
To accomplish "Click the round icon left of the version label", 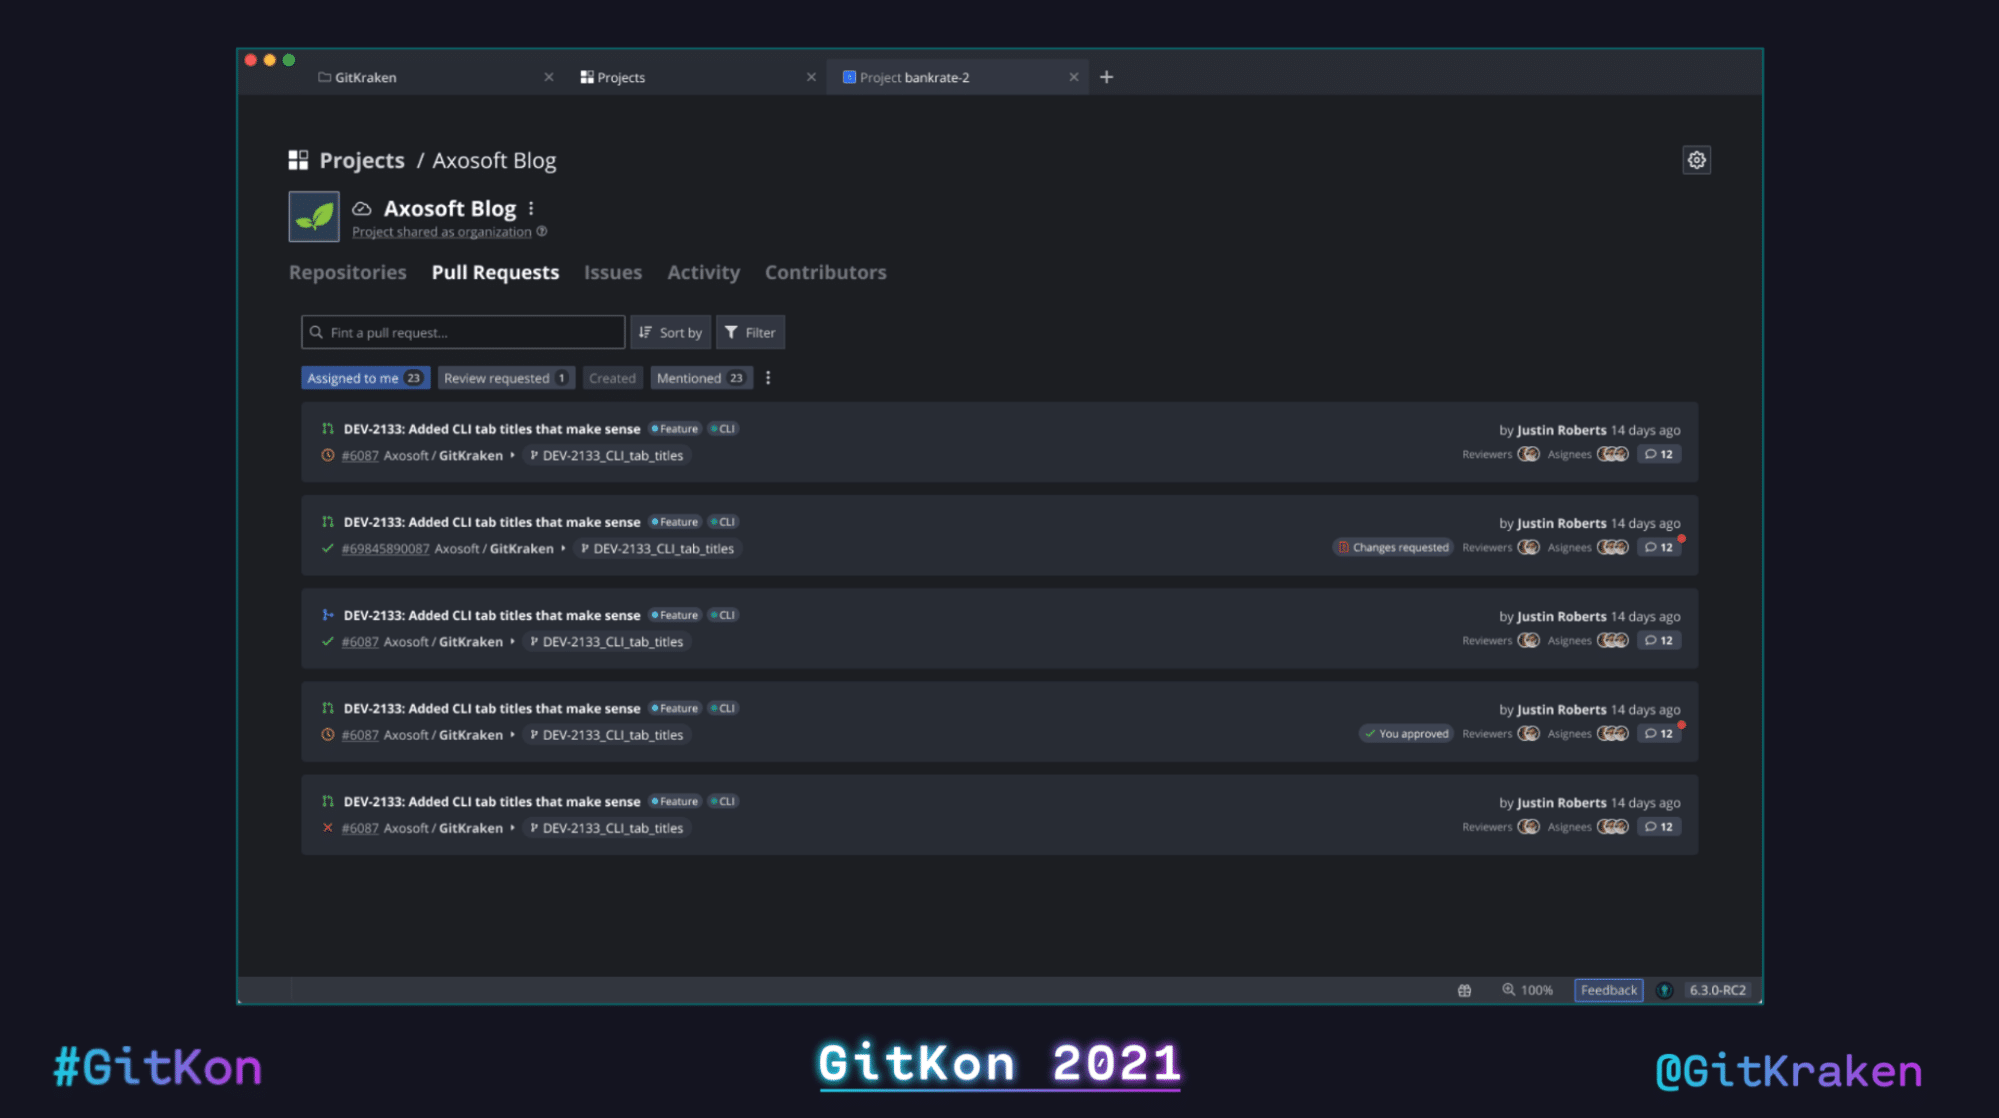I will [1665, 990].
